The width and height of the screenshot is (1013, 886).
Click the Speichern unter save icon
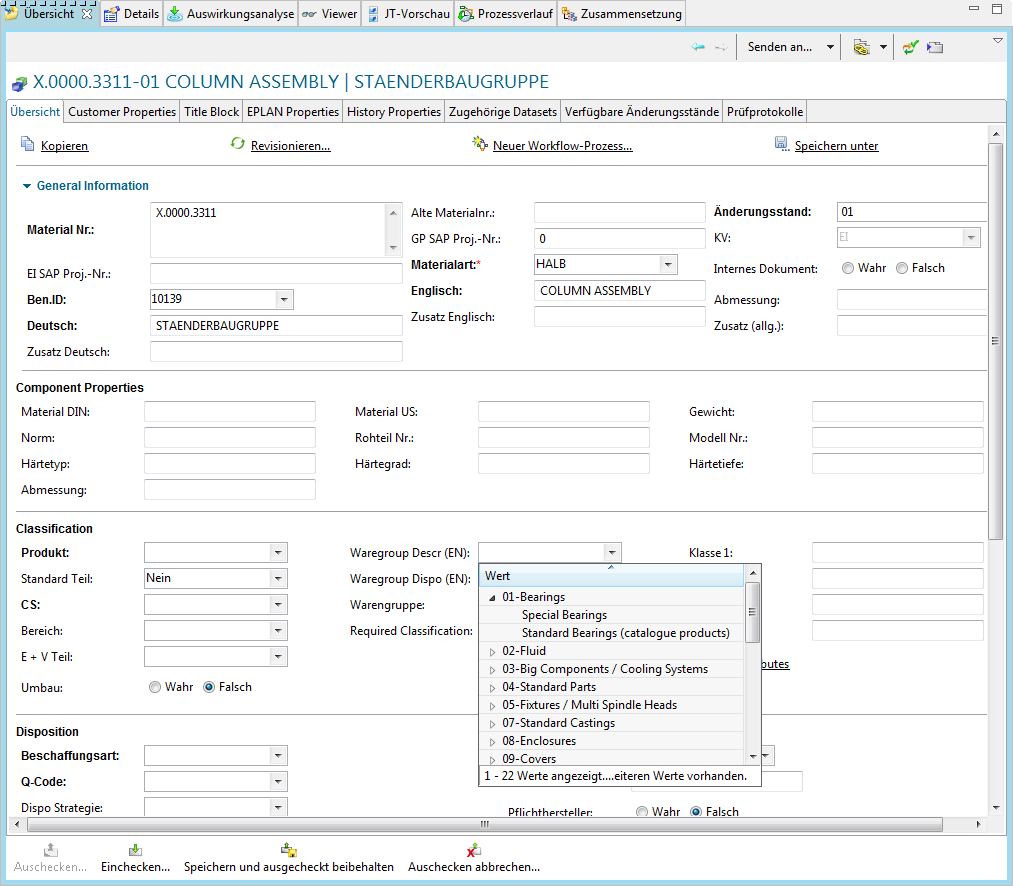[782, 145]
